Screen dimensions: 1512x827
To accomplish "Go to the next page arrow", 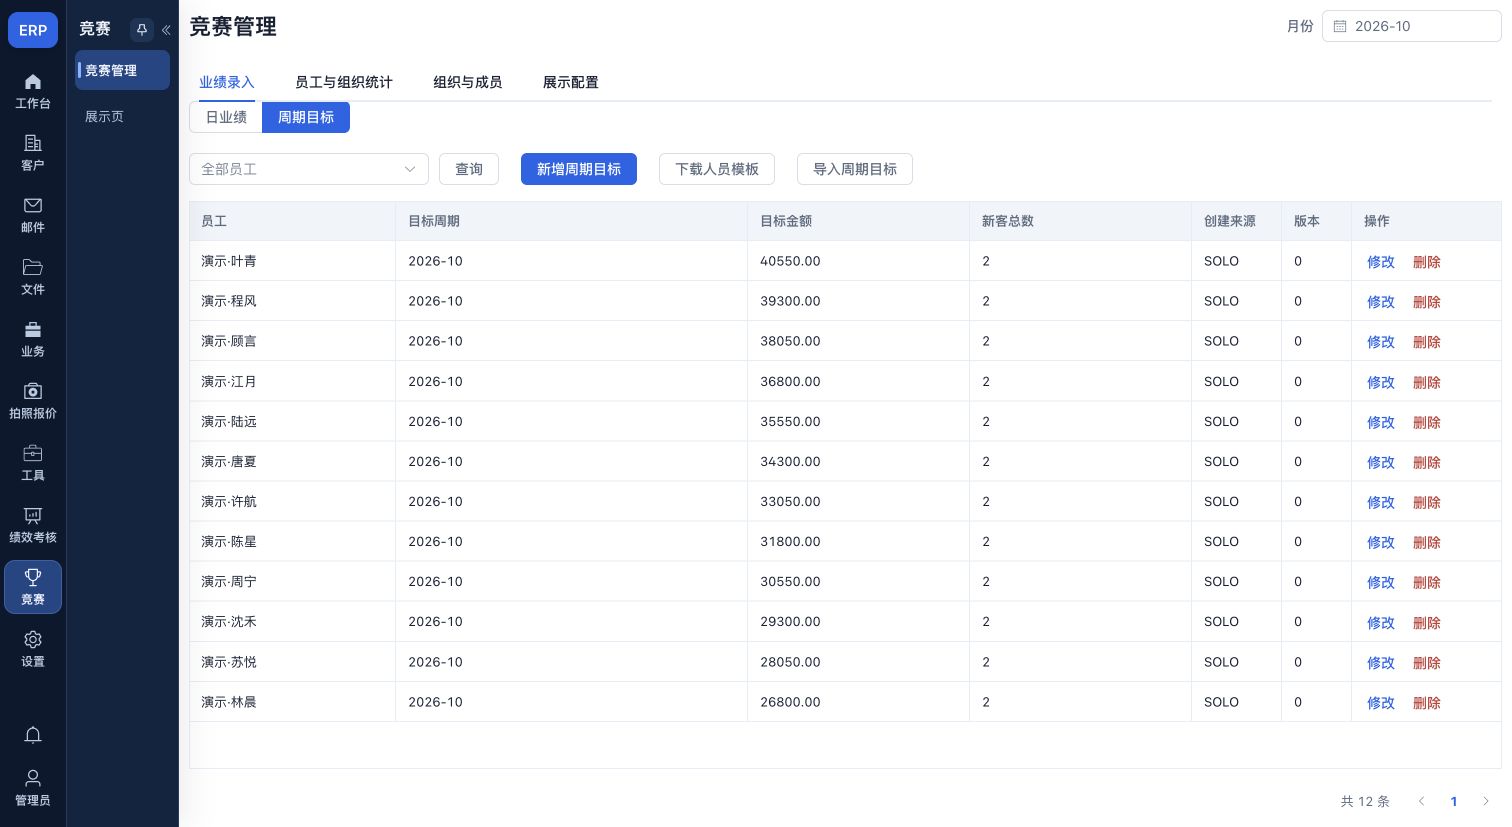I will pyautogui.click(x=1486, y=801).
